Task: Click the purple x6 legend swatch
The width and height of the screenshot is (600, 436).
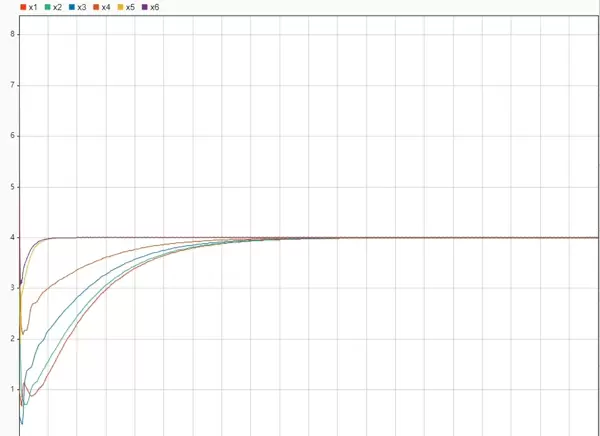Action: pos(145,7)
